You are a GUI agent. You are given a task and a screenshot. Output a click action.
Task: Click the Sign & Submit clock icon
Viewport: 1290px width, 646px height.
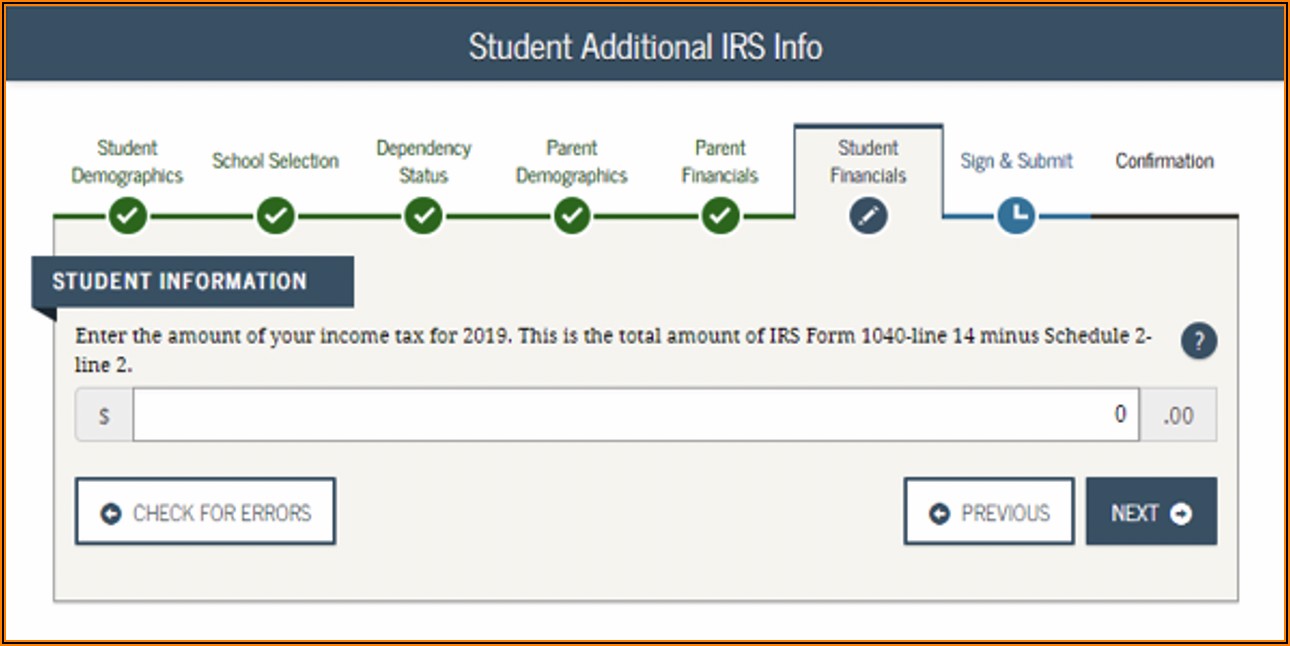click(1016, 215)
